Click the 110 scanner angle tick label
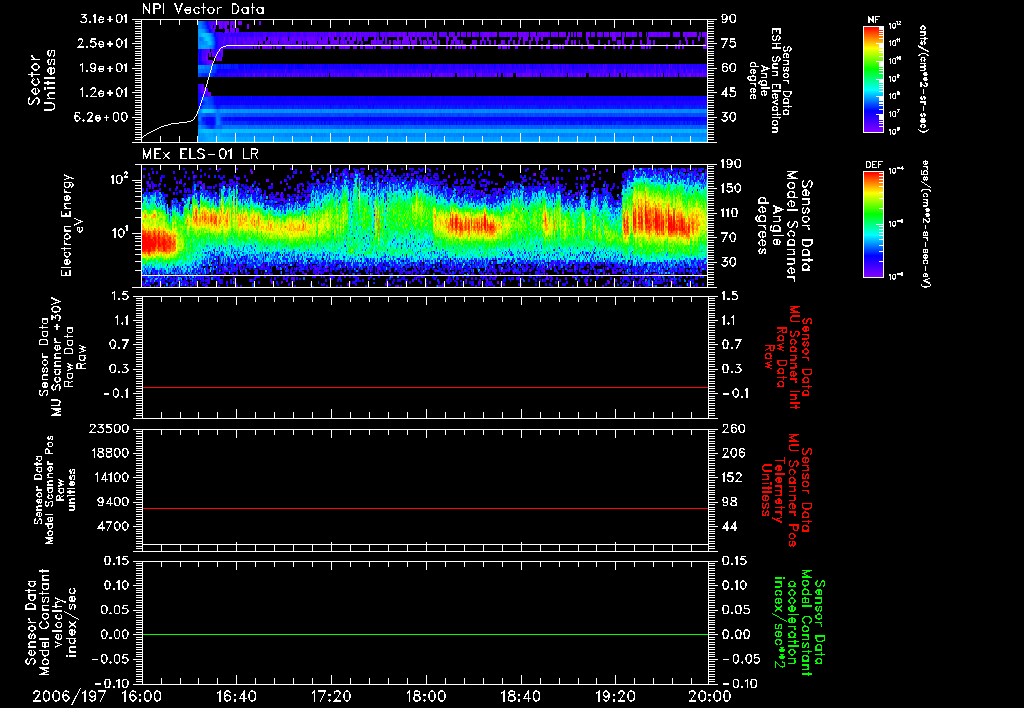Viewport: 1024px width, 708px height. pyautogui.click(x=731, y=213)
